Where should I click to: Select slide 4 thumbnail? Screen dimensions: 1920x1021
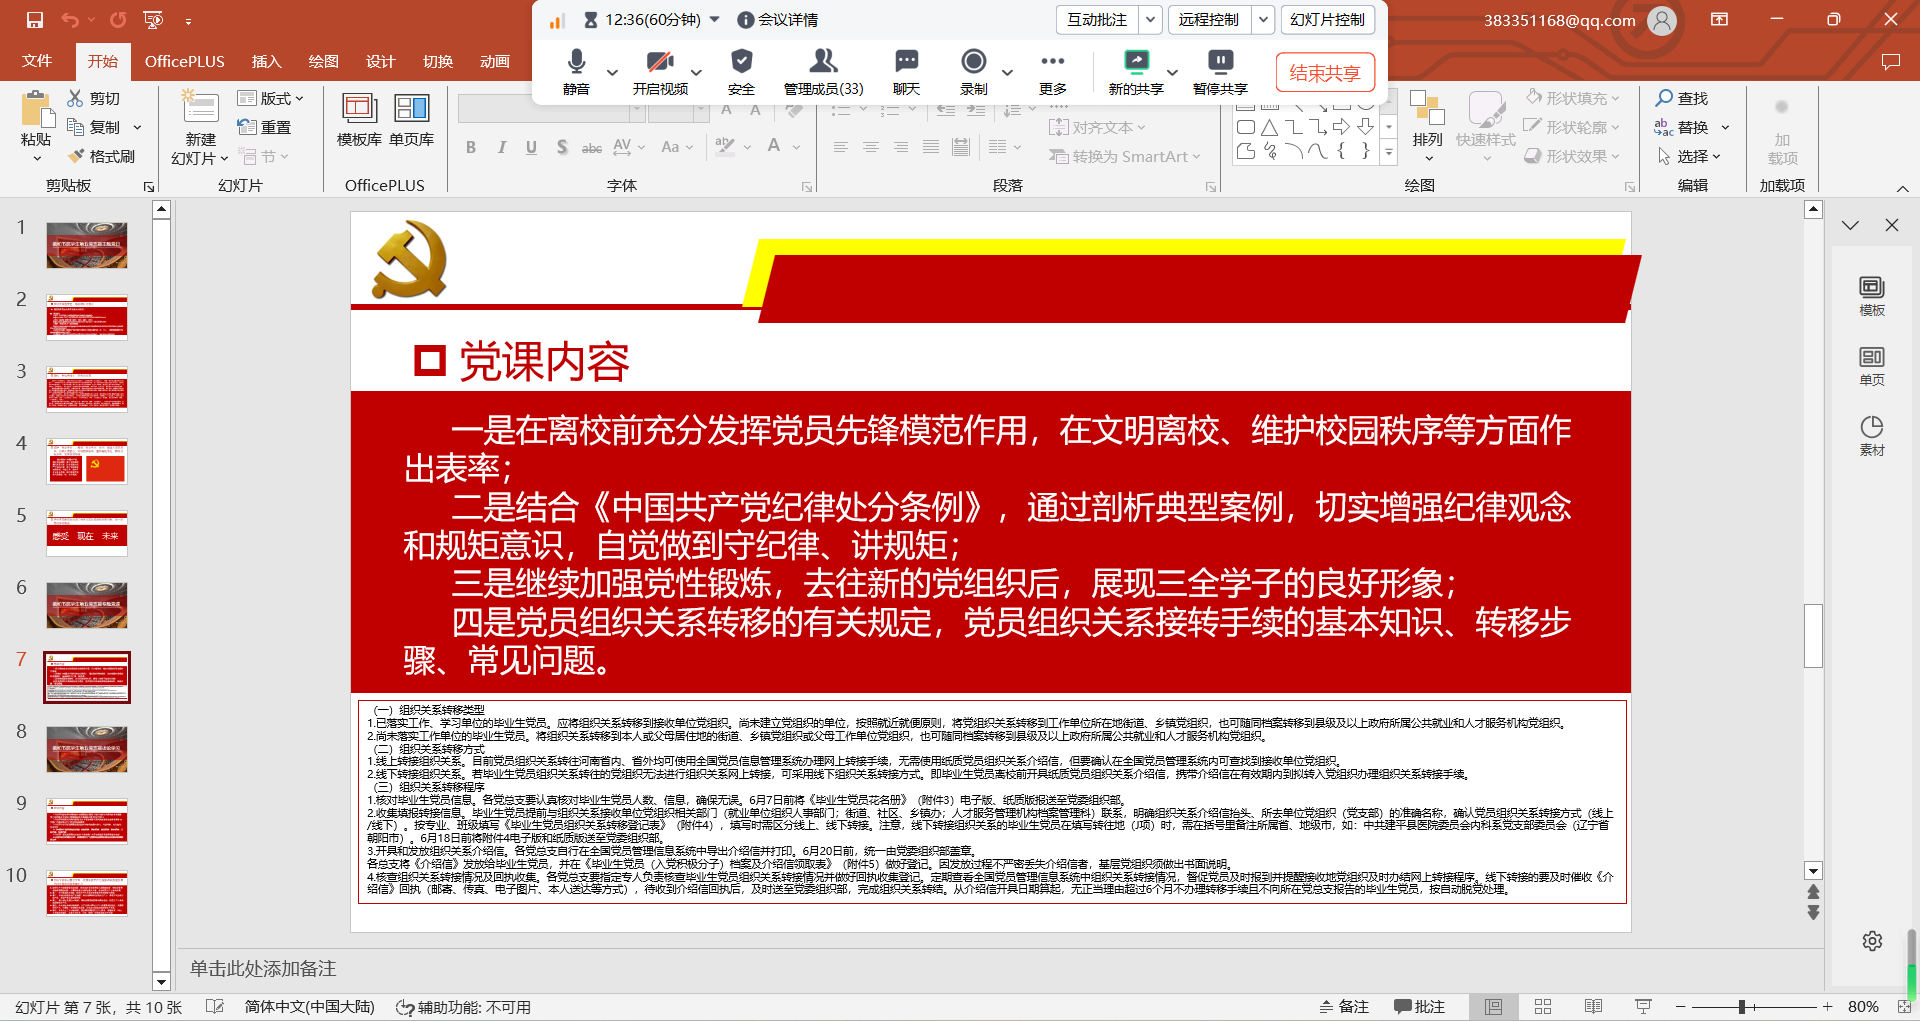tap(87, 462)
